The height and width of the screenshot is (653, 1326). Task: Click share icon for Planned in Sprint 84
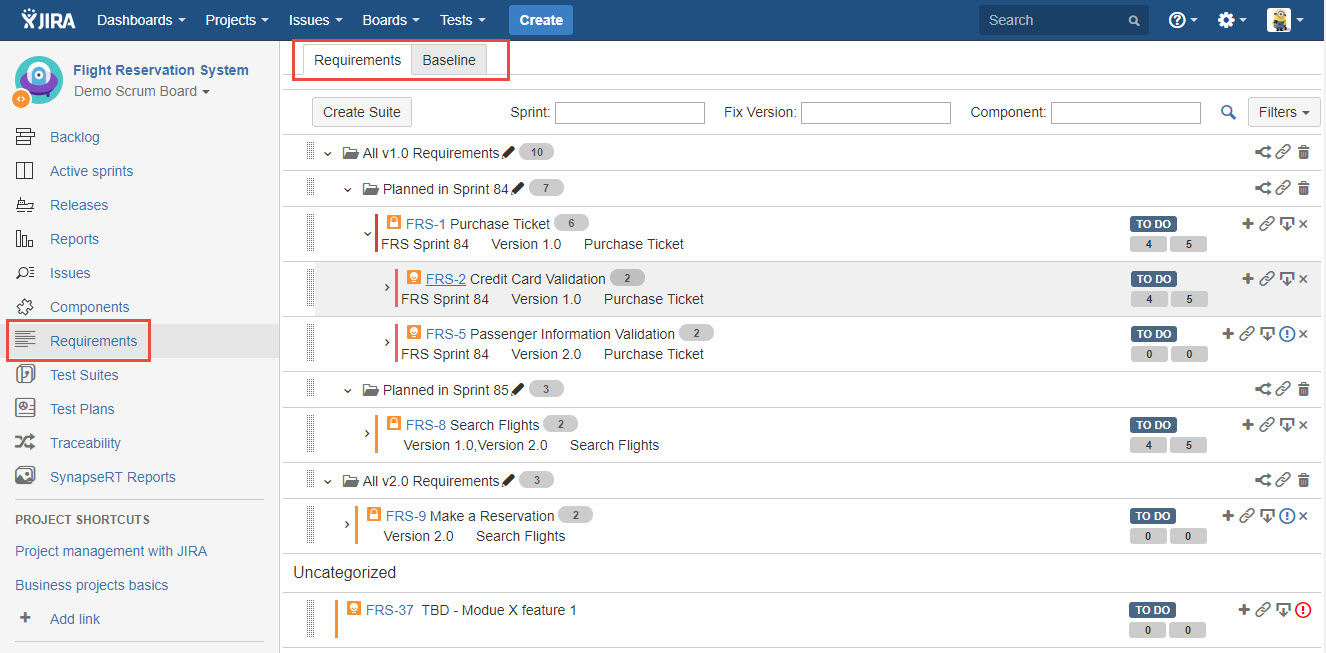point(1263,189)
